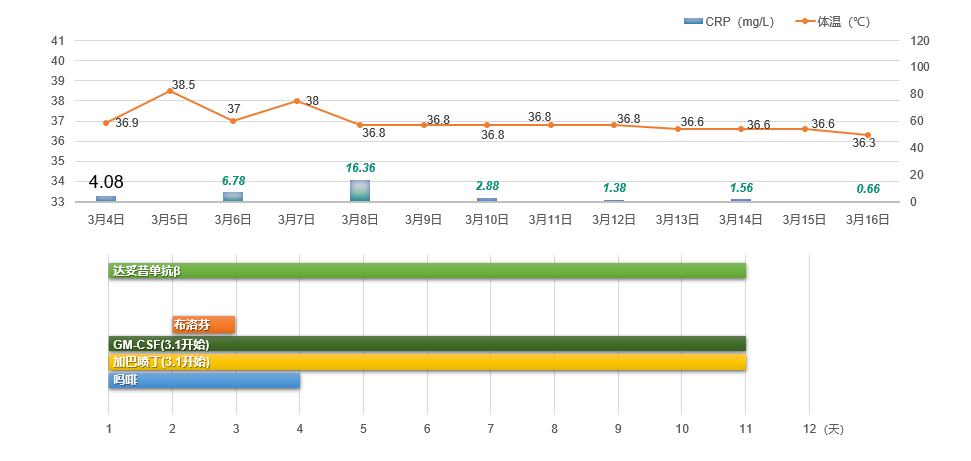
Task: Select the 38 temperature label near 3月7日
Action: (312, 101)
